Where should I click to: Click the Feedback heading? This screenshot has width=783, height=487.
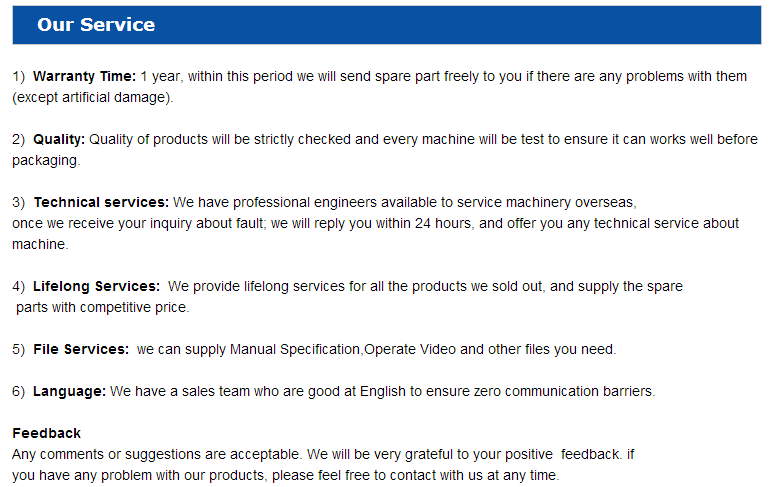point(46,434)
